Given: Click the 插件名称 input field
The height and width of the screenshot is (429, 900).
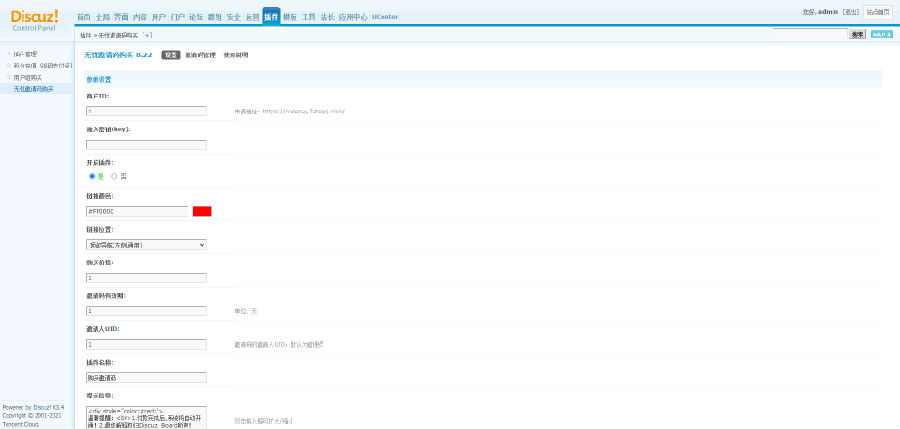Looking at the screenshot, I should (x=146, y=378).
